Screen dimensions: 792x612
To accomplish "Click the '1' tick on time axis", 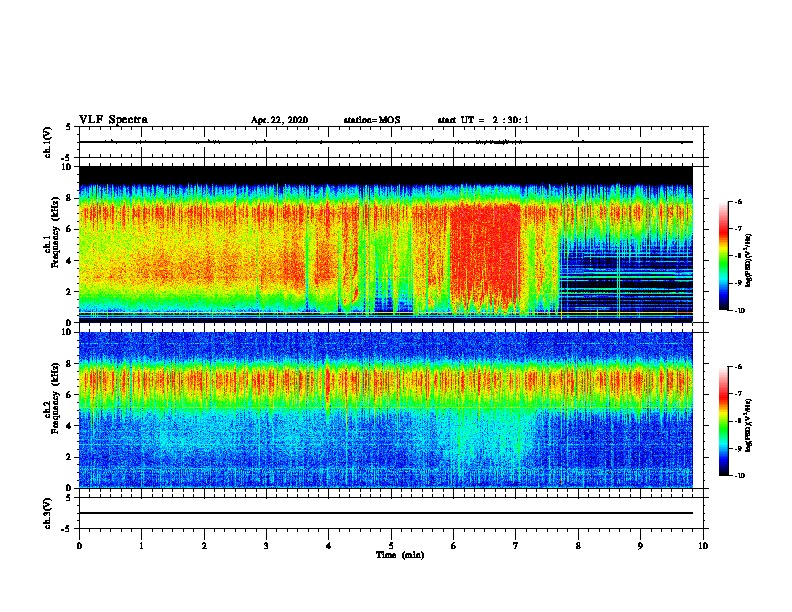I will click(x=141, y=546).
